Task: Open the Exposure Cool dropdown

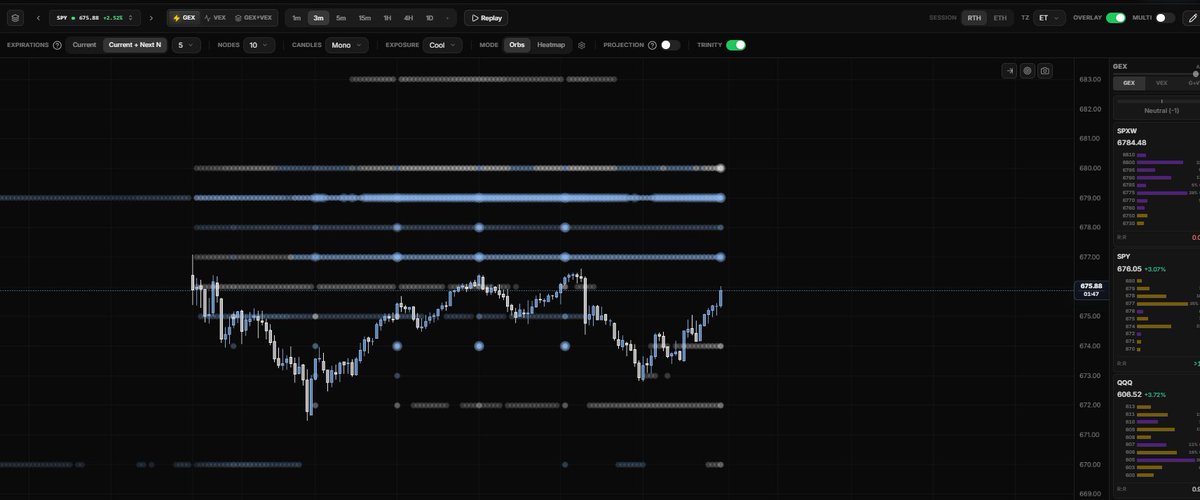Action: (443, 45)
